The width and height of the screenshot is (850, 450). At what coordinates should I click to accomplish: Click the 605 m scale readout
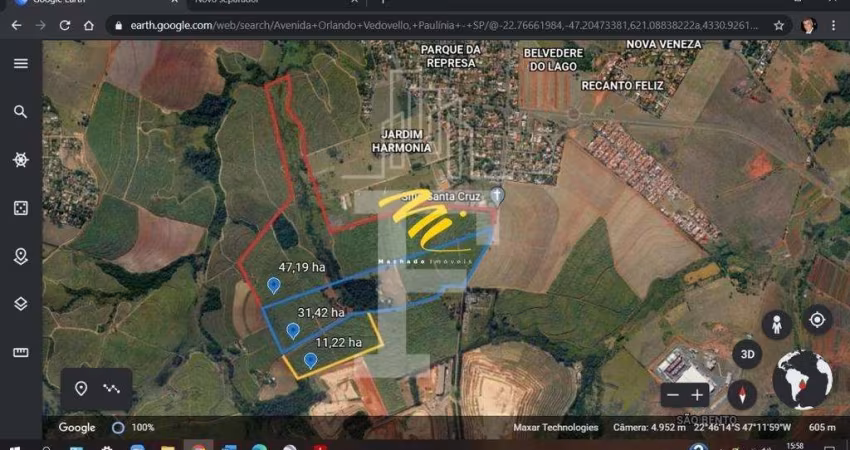coord(822,427)
